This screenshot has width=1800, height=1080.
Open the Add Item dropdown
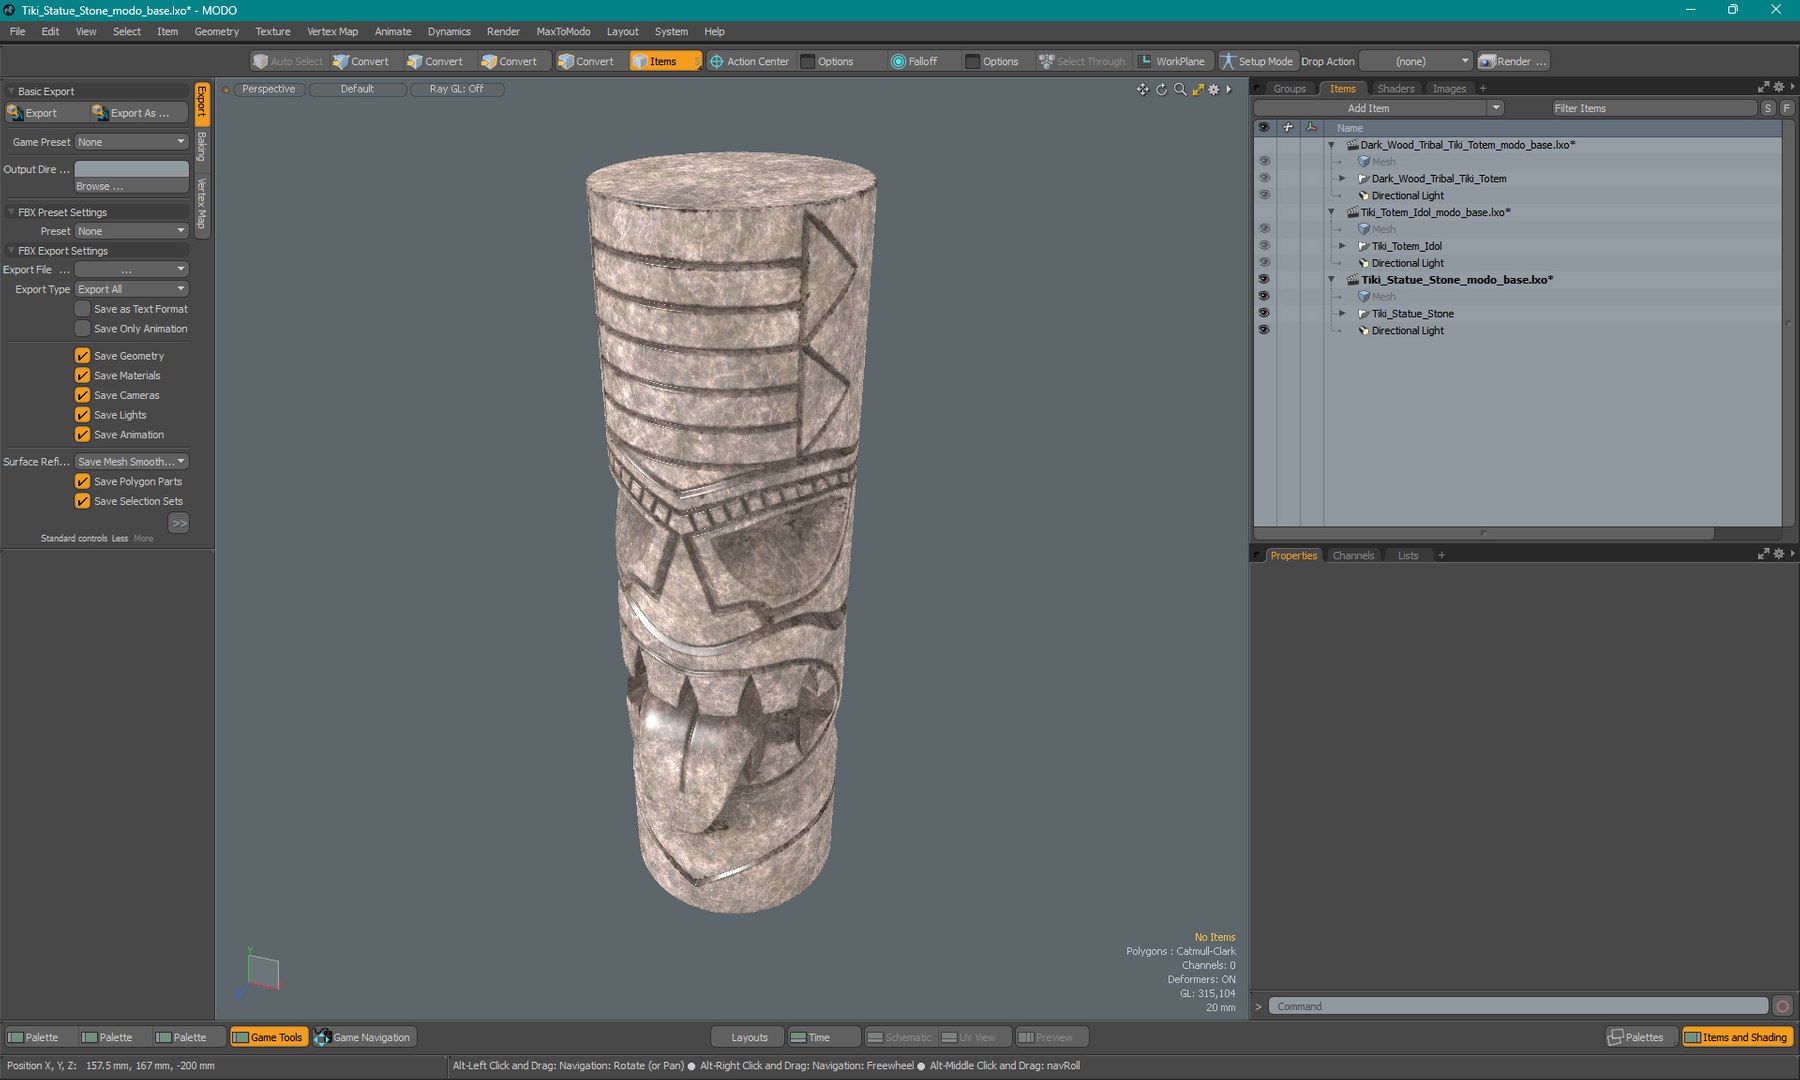tap(1378, 108)
